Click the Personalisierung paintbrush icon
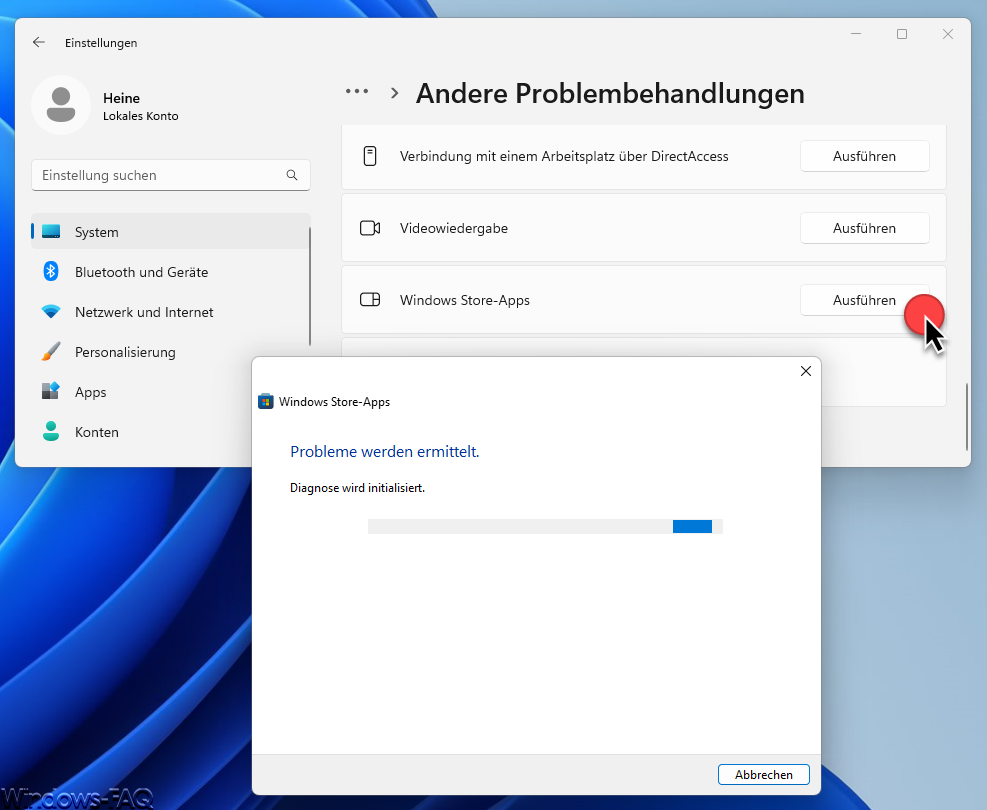 click(x=51, y=351)
